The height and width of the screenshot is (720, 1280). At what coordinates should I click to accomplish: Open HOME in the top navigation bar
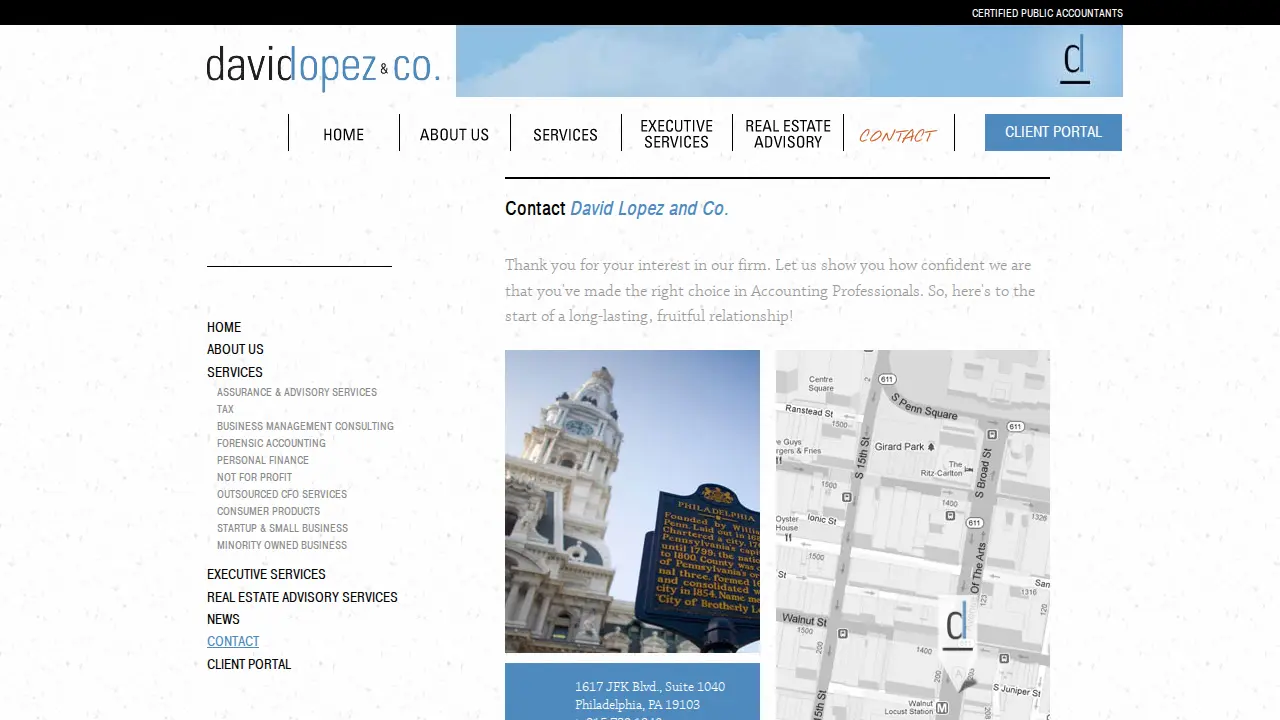344,134
